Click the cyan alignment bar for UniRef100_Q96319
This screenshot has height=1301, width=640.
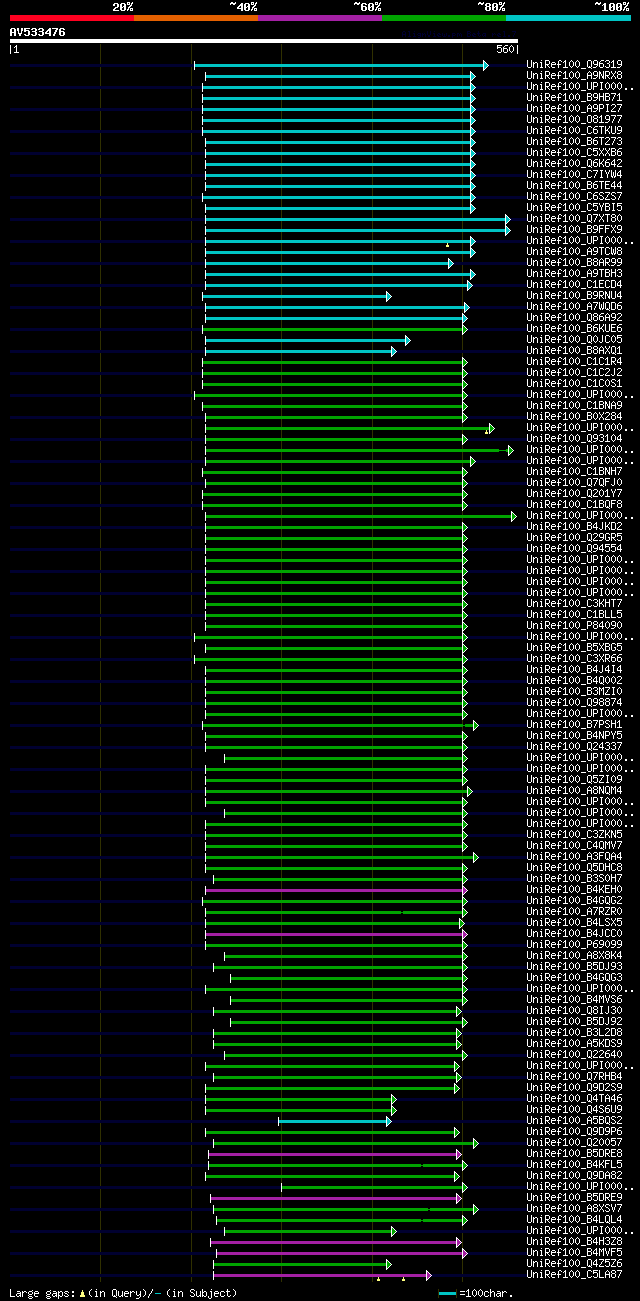tap(341, 65)
